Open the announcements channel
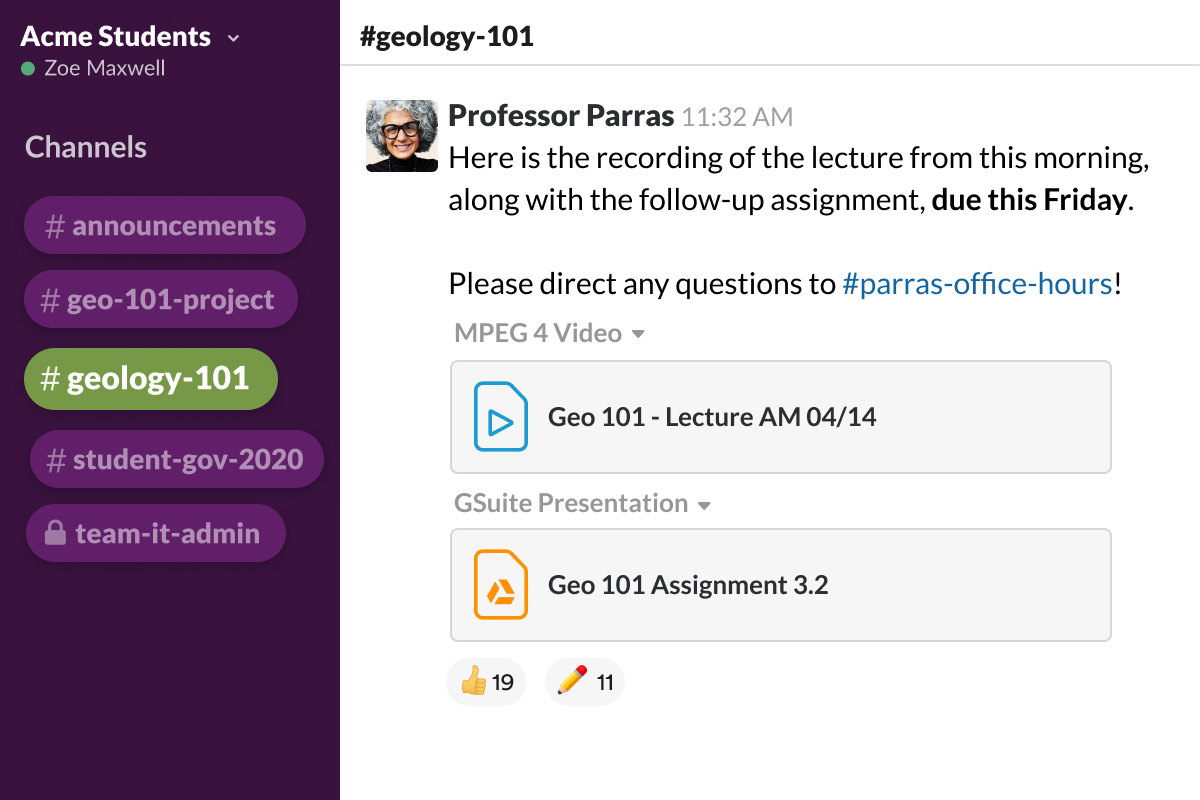This screenshot has height=800, width=1200. click(164, 225)
